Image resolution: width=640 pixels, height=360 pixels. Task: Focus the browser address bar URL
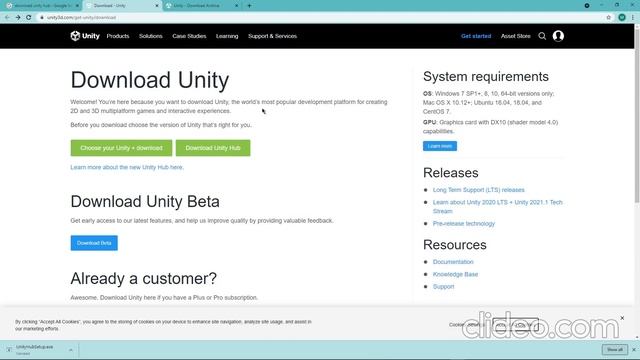pos(81,18)
